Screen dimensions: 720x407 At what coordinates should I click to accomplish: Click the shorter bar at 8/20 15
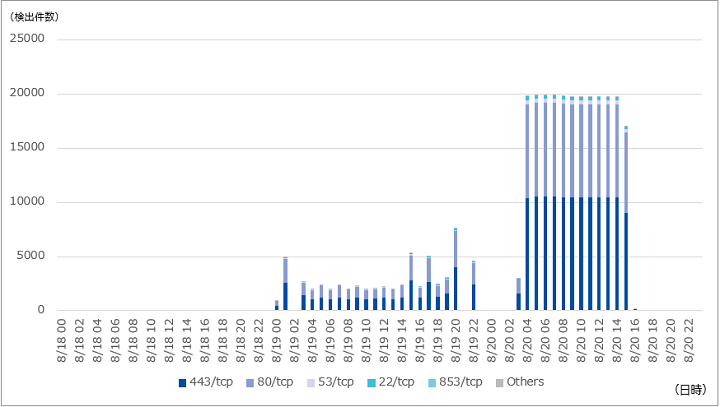click(x=626, y=218)
